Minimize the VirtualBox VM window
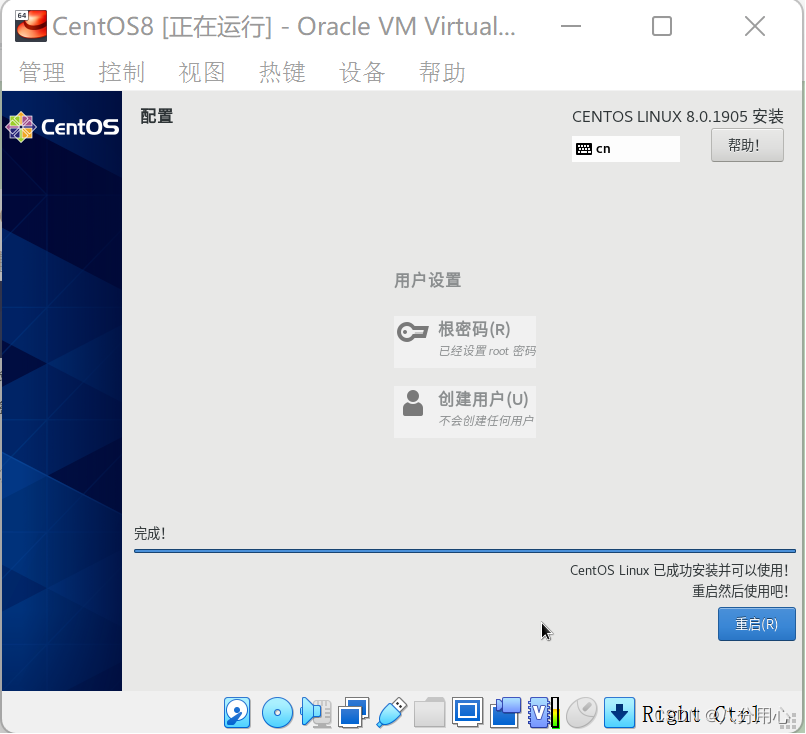The width and height of the screenshot is (806, 734). point(571,26)
